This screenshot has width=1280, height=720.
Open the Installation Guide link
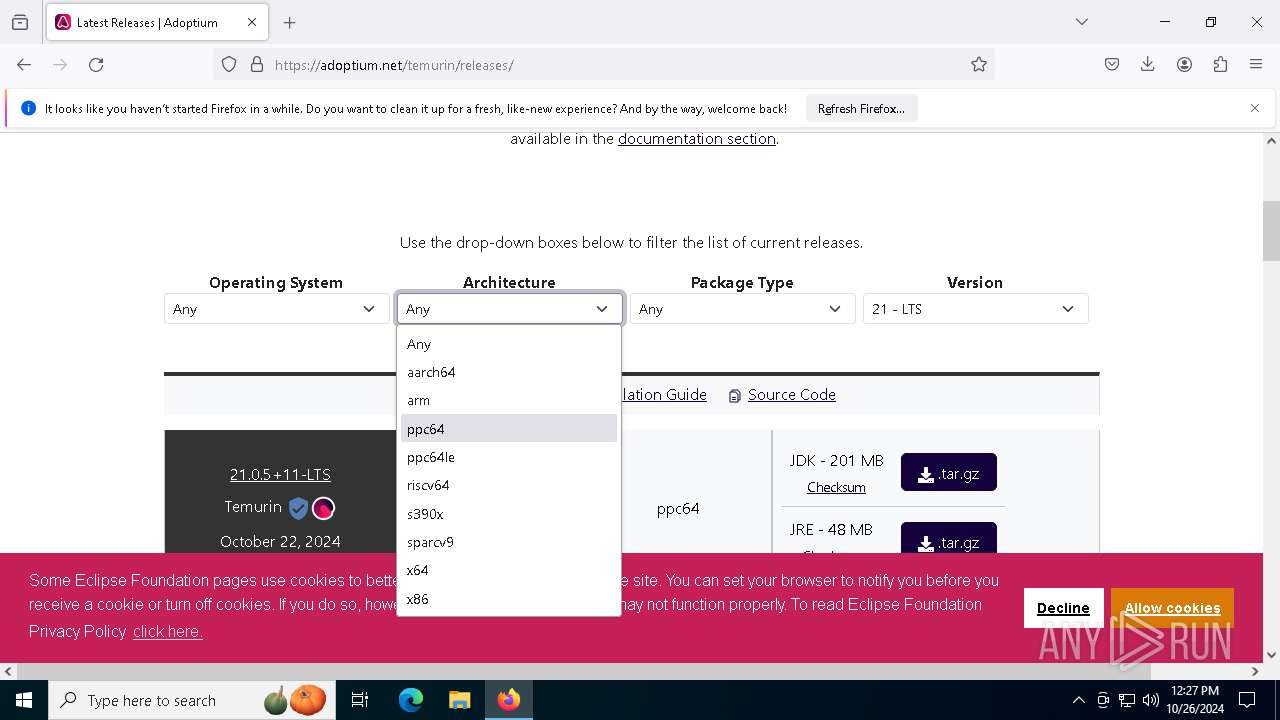tap(664, 395)
